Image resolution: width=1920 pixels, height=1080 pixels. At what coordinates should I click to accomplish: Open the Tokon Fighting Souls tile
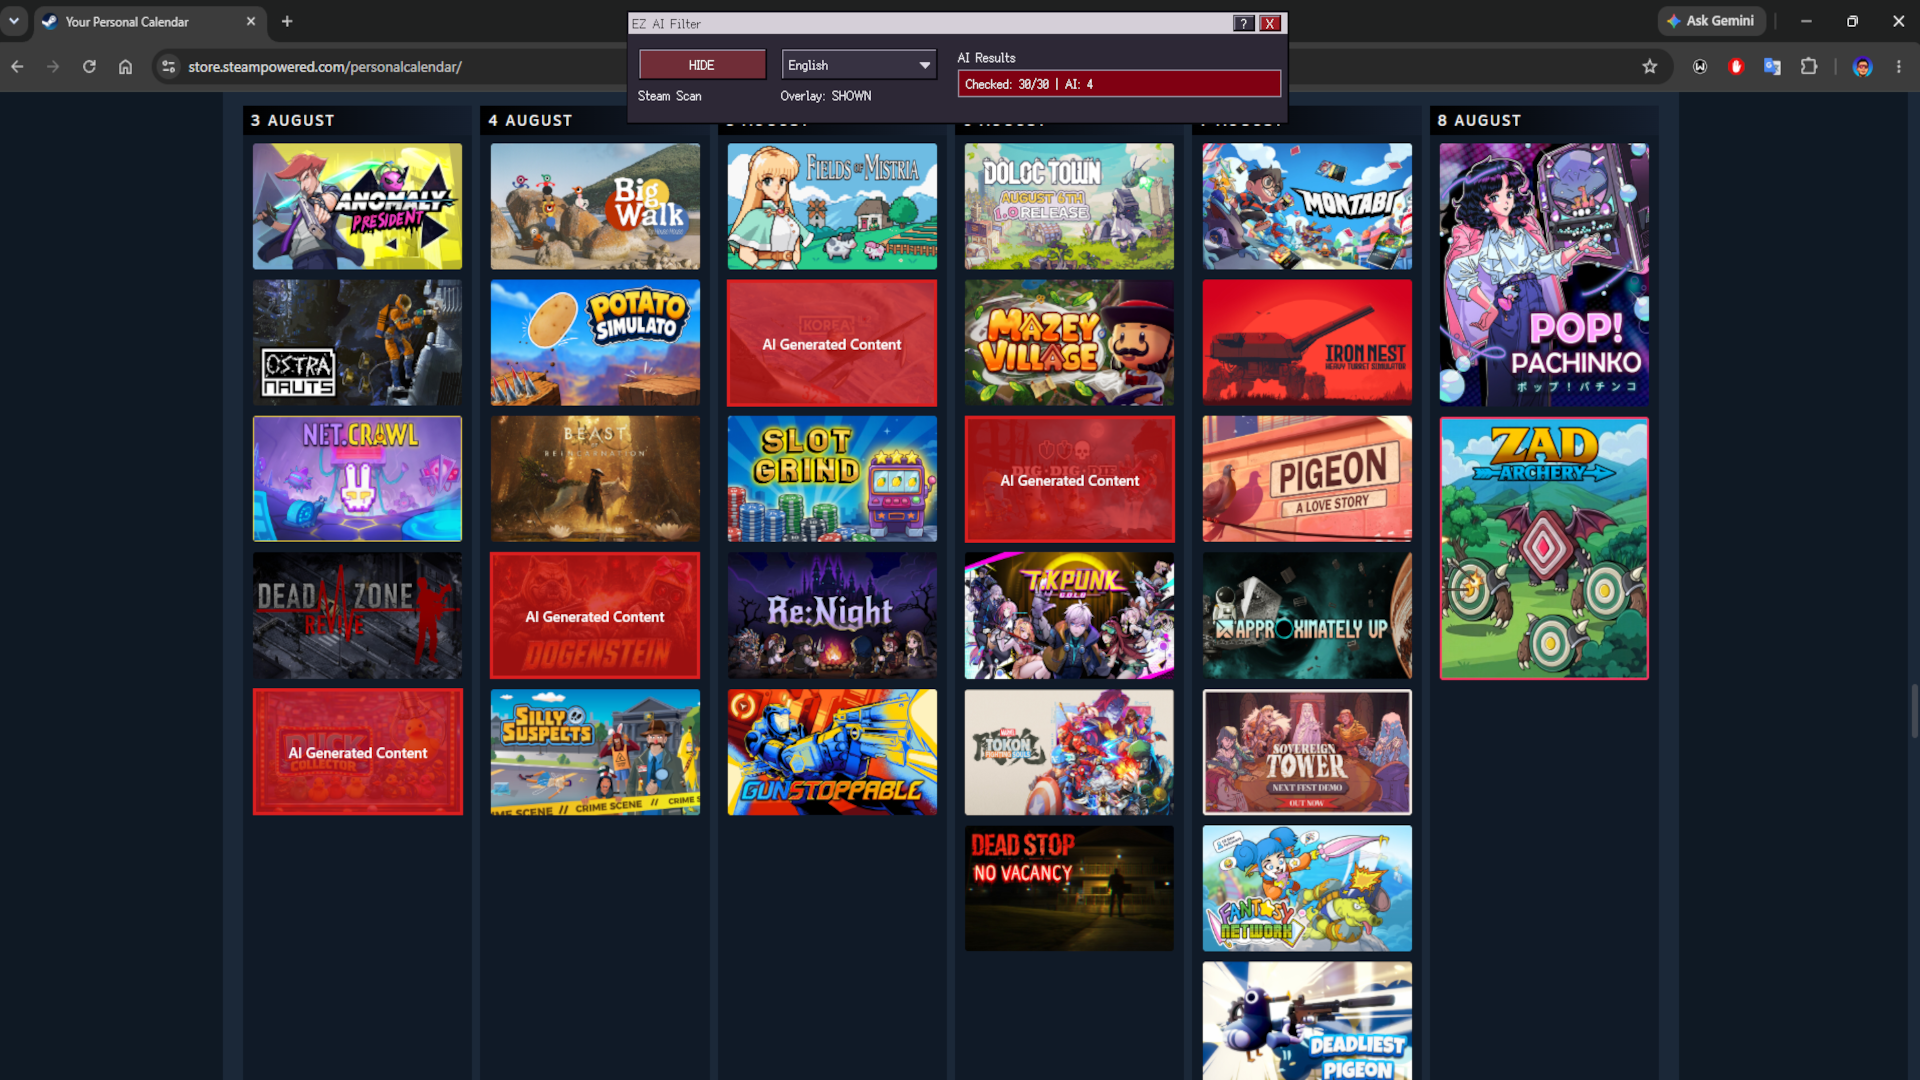pyautogui.click(x=1069, y=752)
